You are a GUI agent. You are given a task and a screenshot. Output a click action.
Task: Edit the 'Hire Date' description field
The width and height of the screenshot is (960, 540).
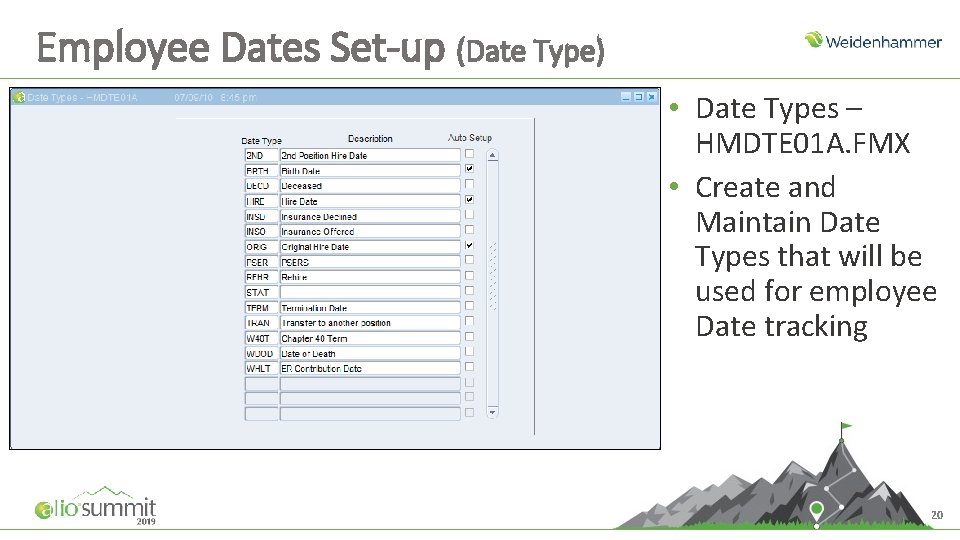pyautogui.click(x=370, y=201)
